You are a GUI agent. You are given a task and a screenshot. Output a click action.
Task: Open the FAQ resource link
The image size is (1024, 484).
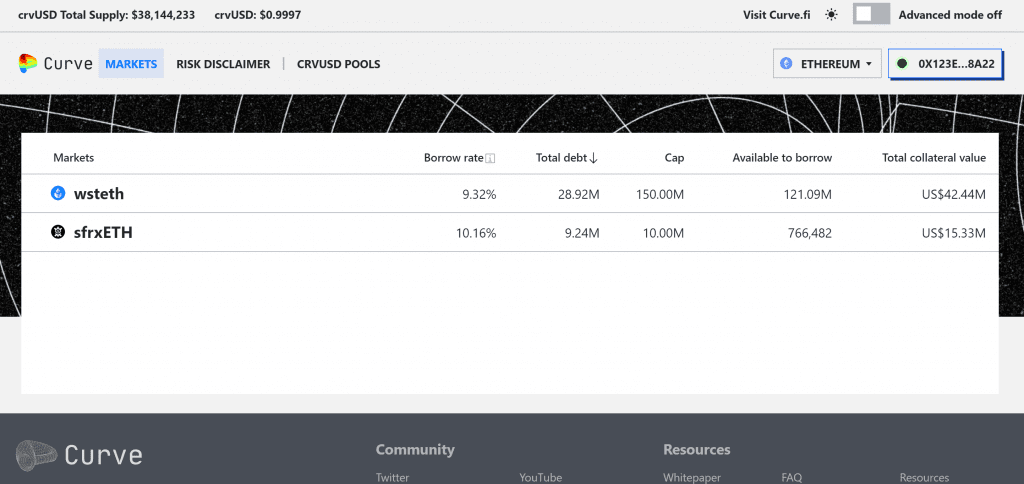792,477
